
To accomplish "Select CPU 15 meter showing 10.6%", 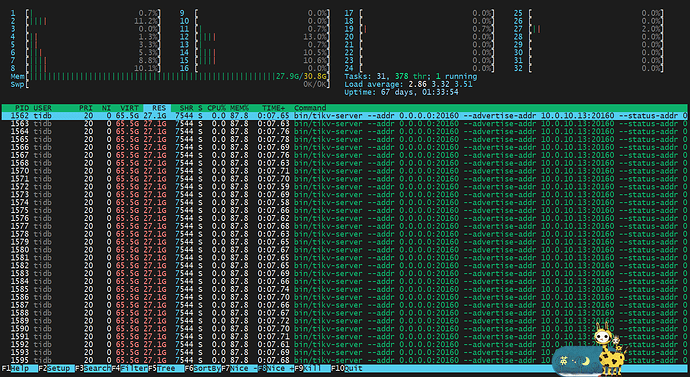I will click(255, 60).
